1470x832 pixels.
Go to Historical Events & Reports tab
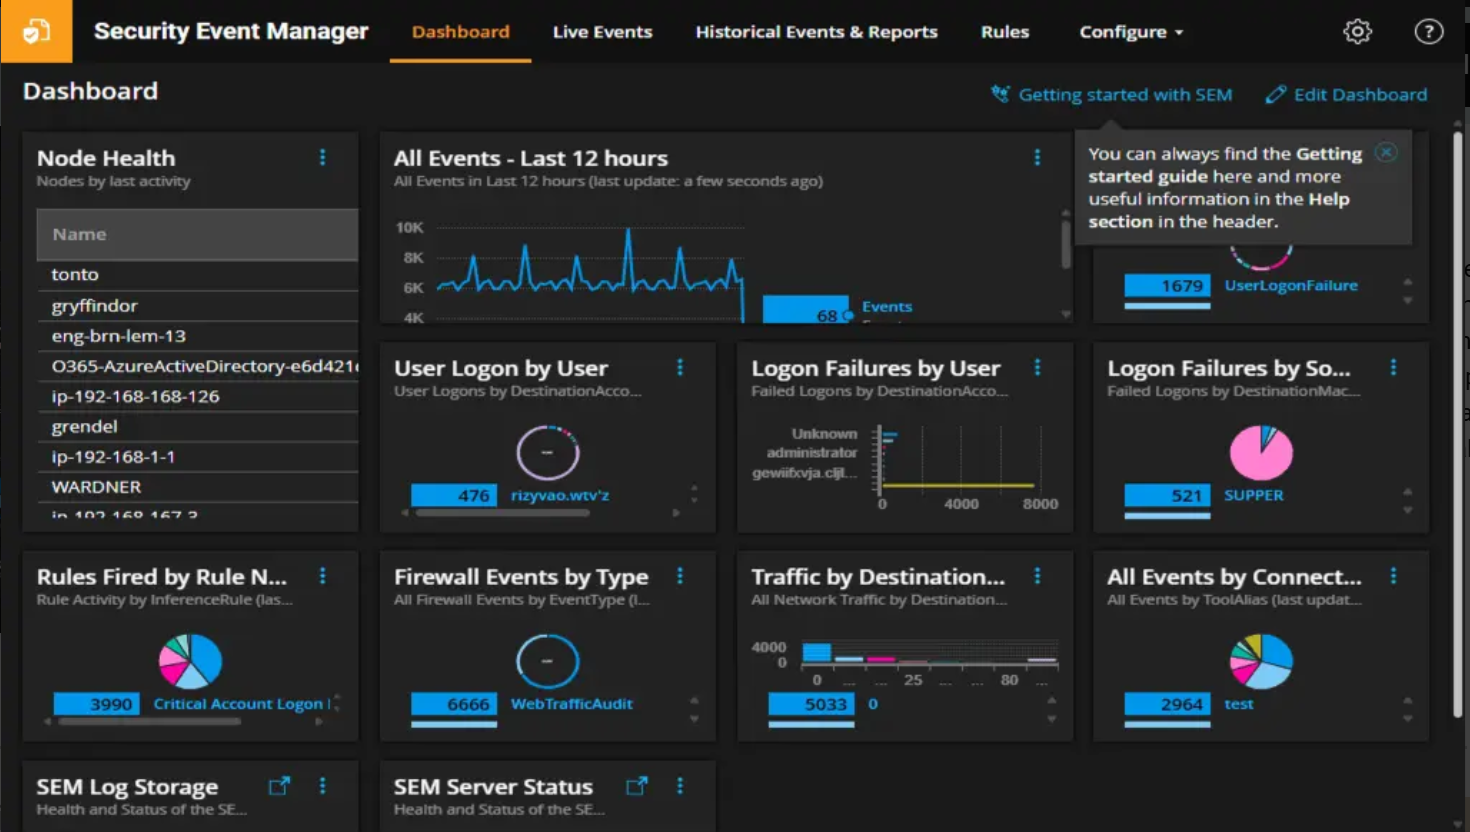[816, 32]
